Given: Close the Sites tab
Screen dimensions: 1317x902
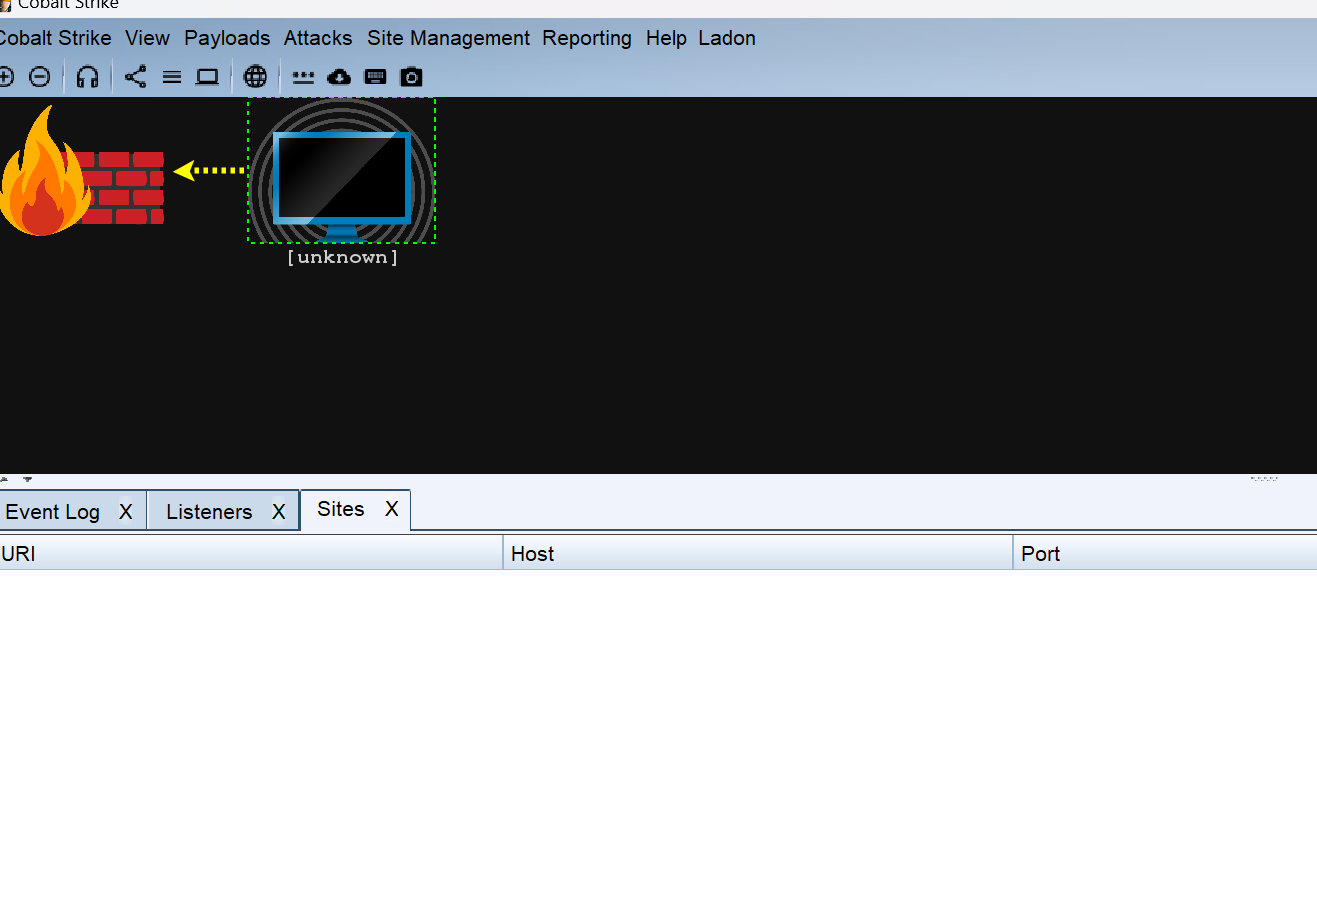Looking at the screenshot, I should (x=392, y=509).
